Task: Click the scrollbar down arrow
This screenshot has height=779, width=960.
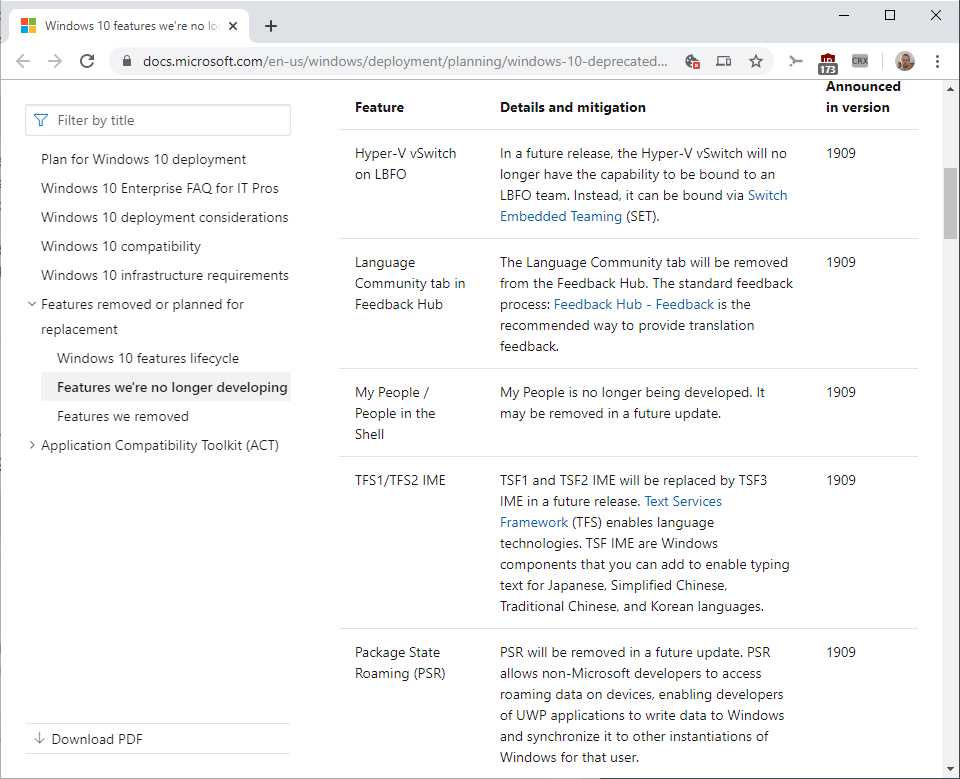Action: [x=950, y=769]
